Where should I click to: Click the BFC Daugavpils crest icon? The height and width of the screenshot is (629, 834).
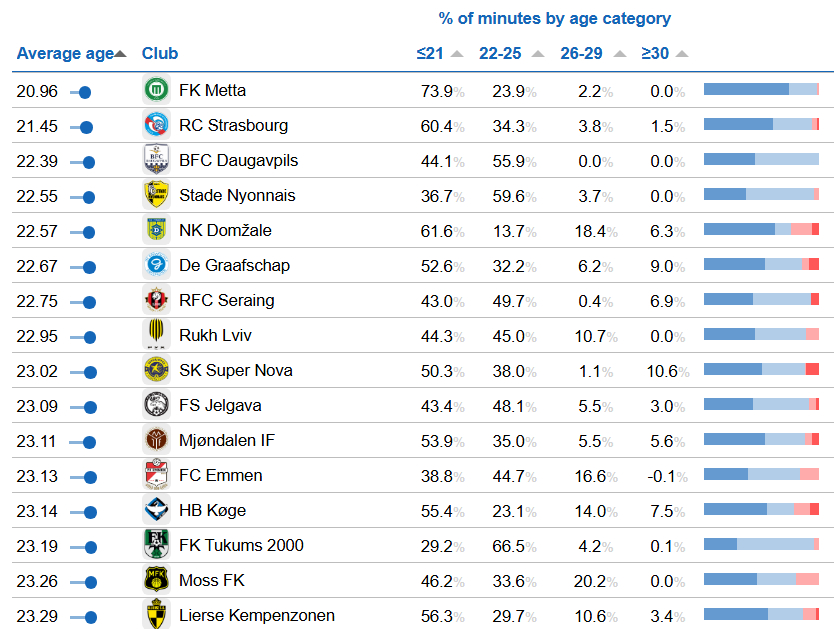point(155,160)
